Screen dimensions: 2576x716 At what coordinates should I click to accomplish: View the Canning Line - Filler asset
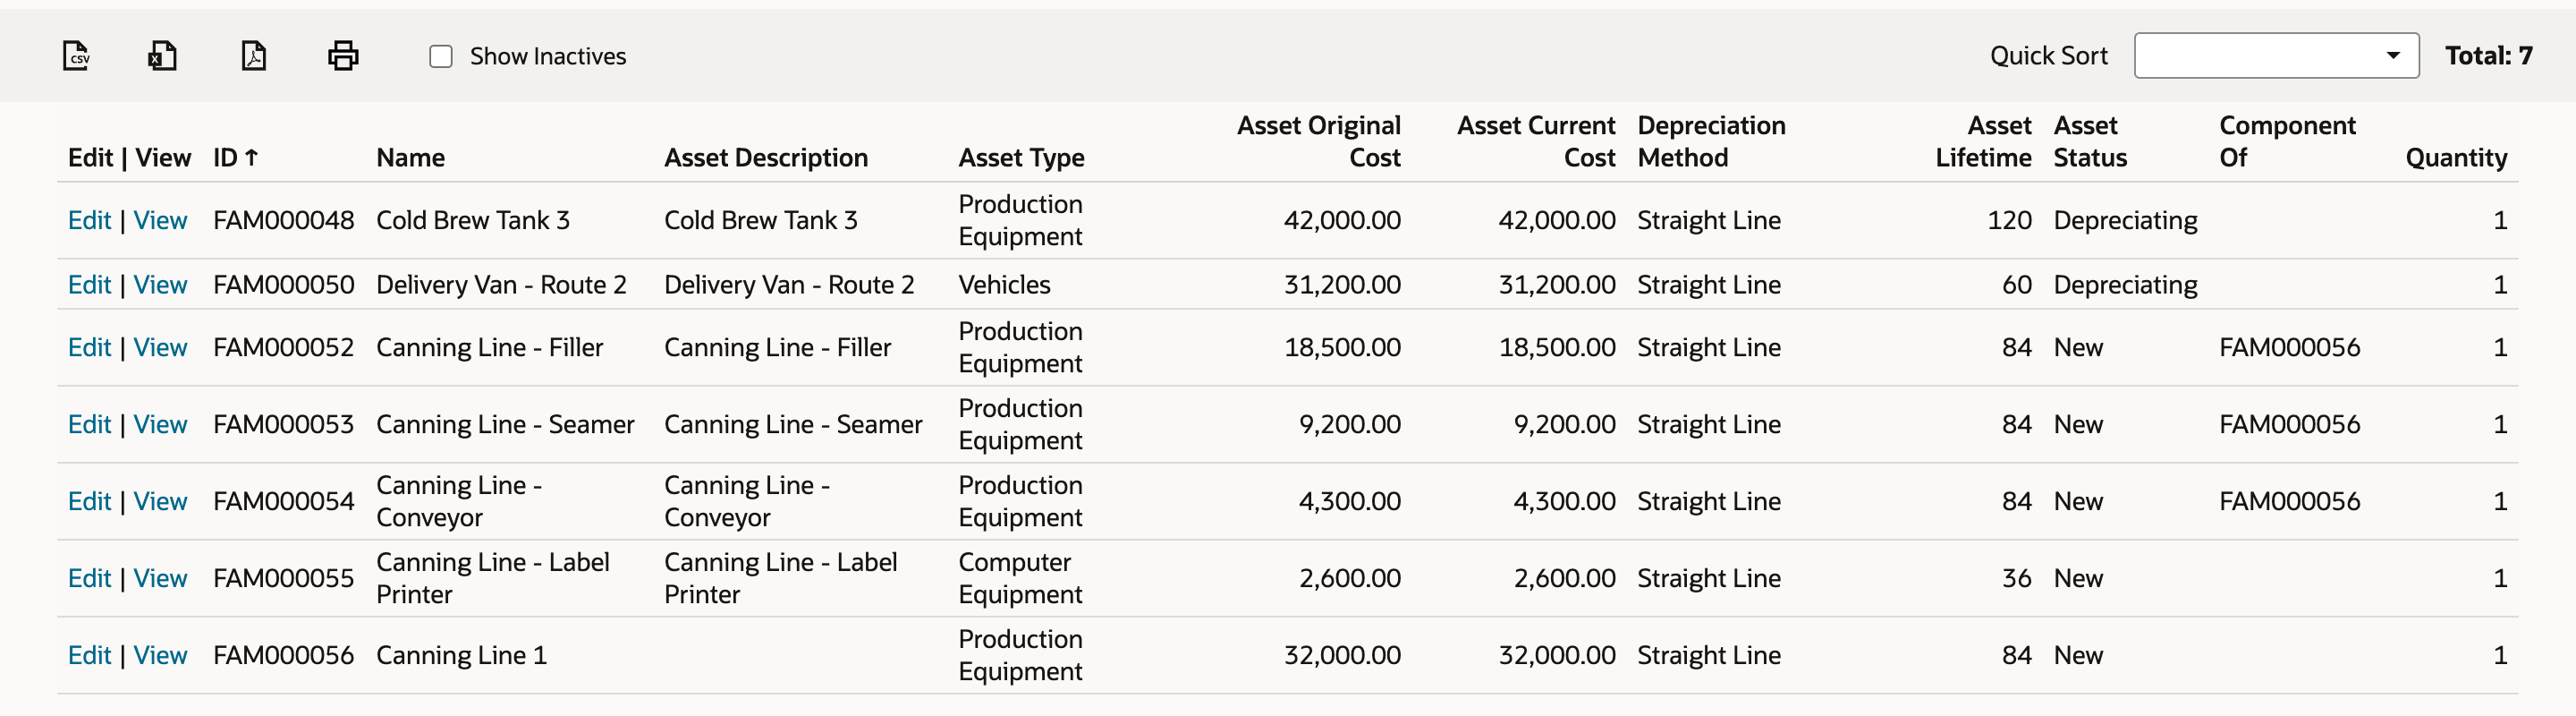pos(160,348)
